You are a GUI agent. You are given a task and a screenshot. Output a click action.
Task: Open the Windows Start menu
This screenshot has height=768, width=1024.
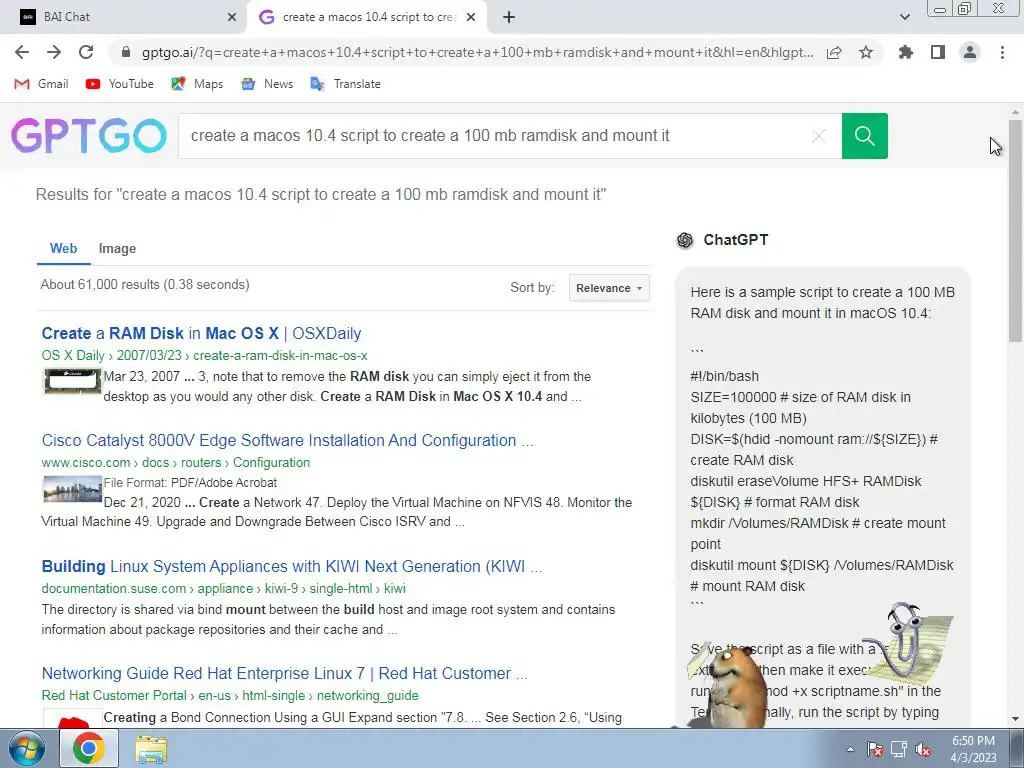coord(26,748)
